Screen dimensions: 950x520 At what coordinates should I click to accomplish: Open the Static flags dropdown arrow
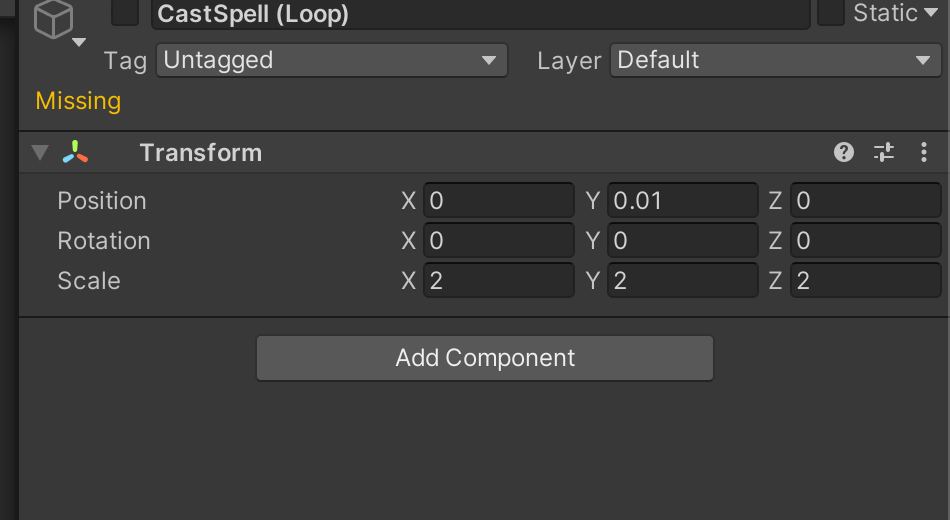pos(931,12)
